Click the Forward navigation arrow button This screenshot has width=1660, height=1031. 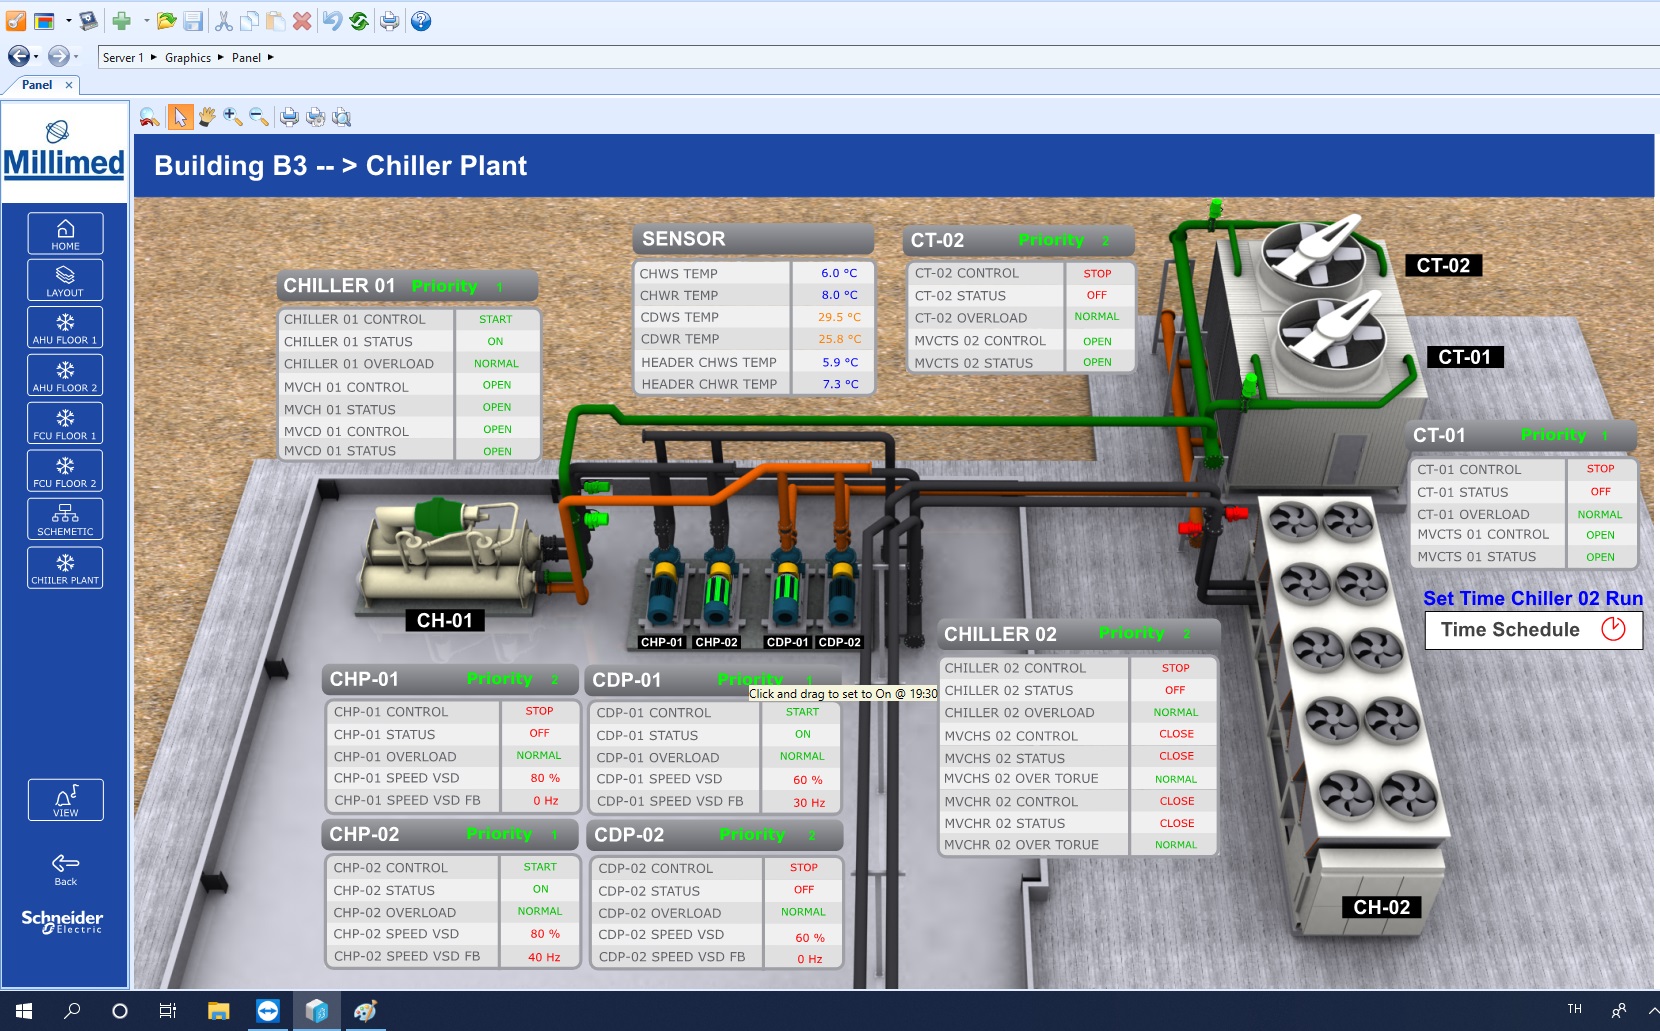(59, 57)
